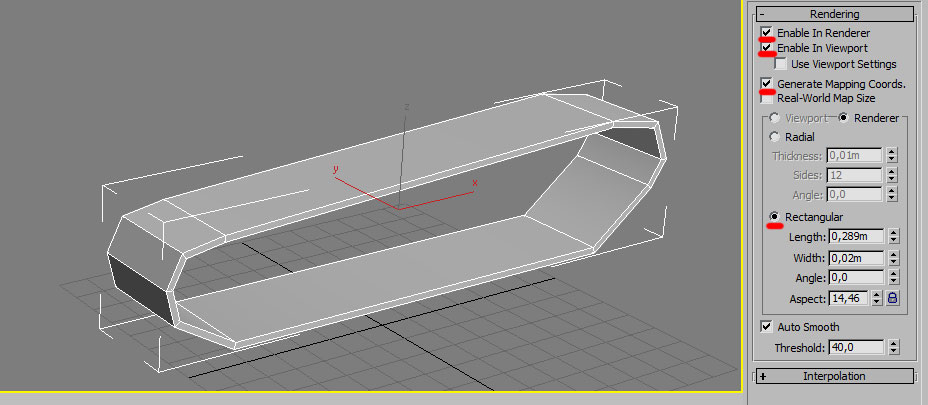The height and width of the screenshot is (405, 928).
Task: Select the Radial radio button
Action: pos(774,137)
